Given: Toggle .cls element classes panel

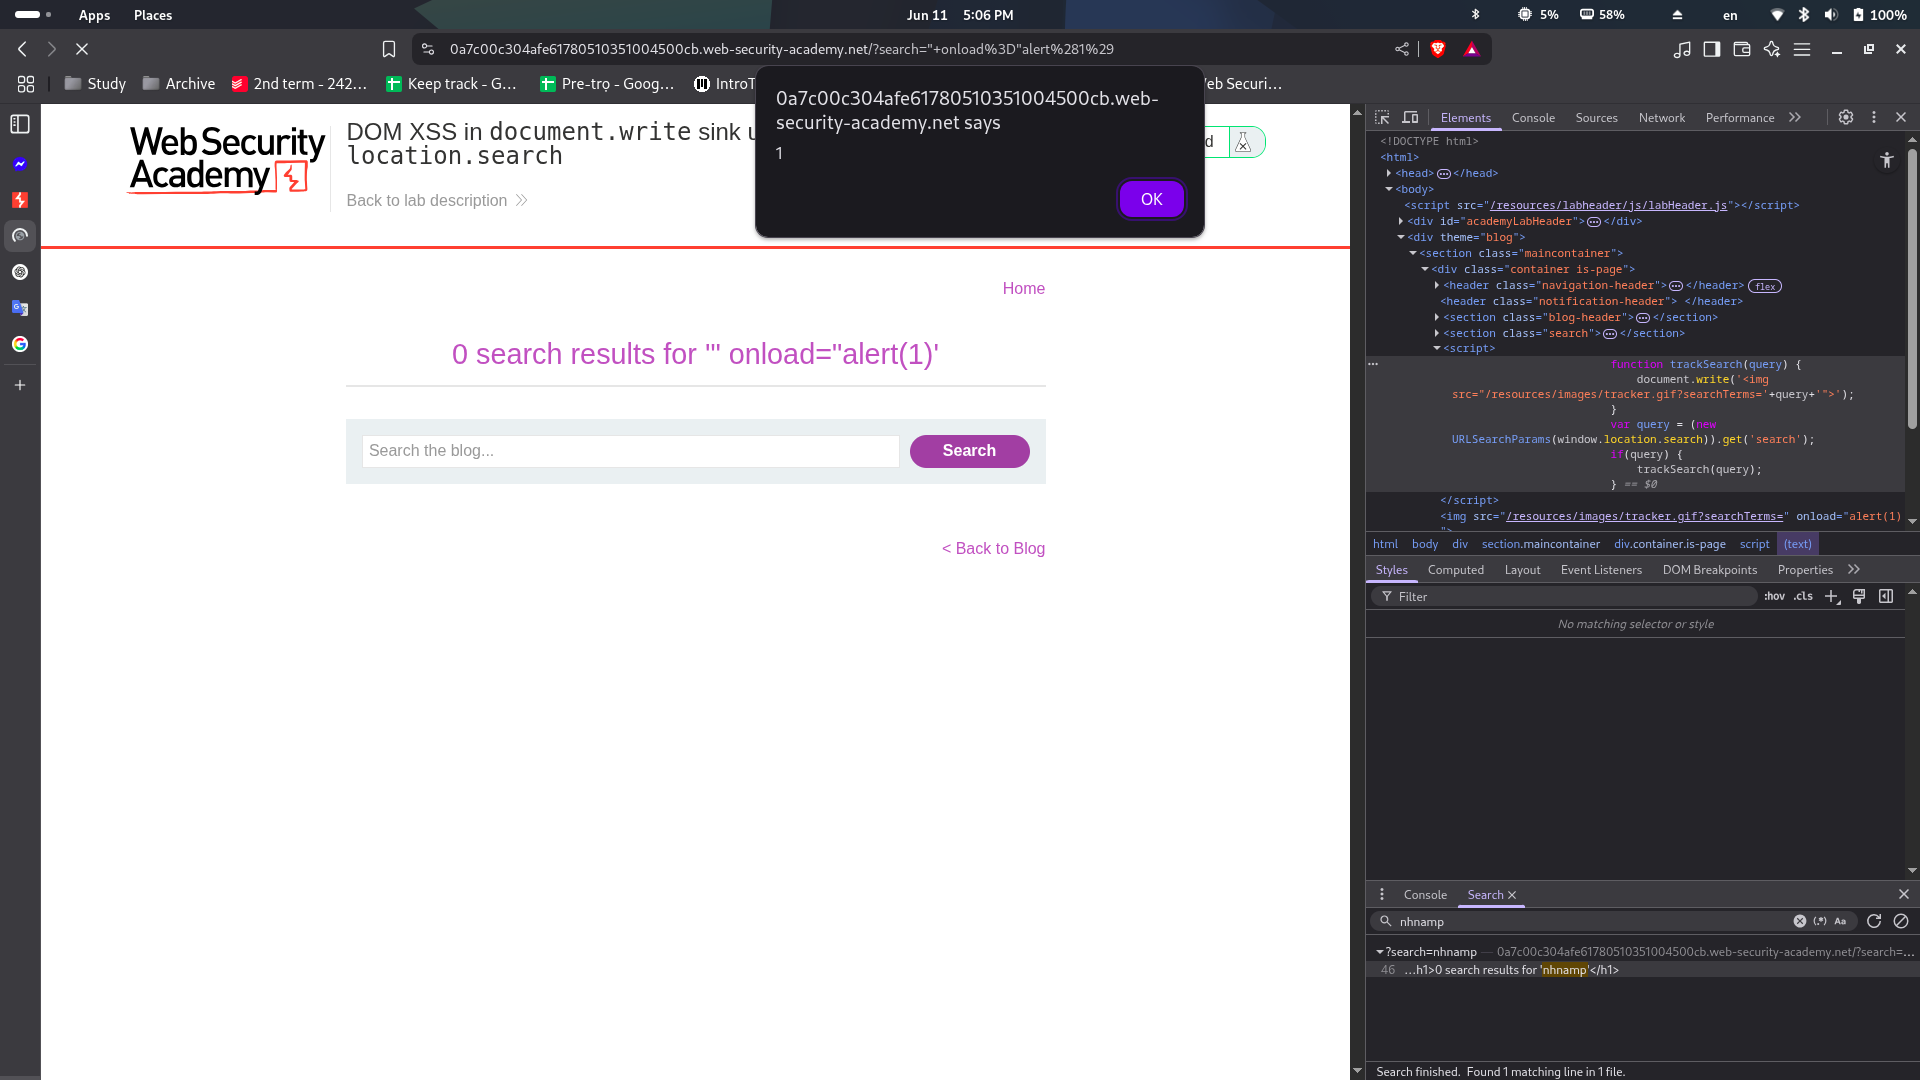Looking at the screenshot, I should [x=1803, y=596].
